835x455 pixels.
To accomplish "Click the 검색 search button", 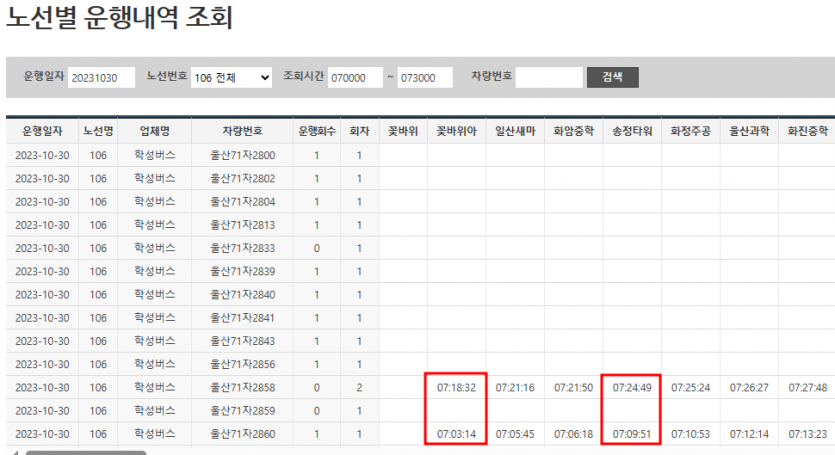I will click(x=612, y=77).
